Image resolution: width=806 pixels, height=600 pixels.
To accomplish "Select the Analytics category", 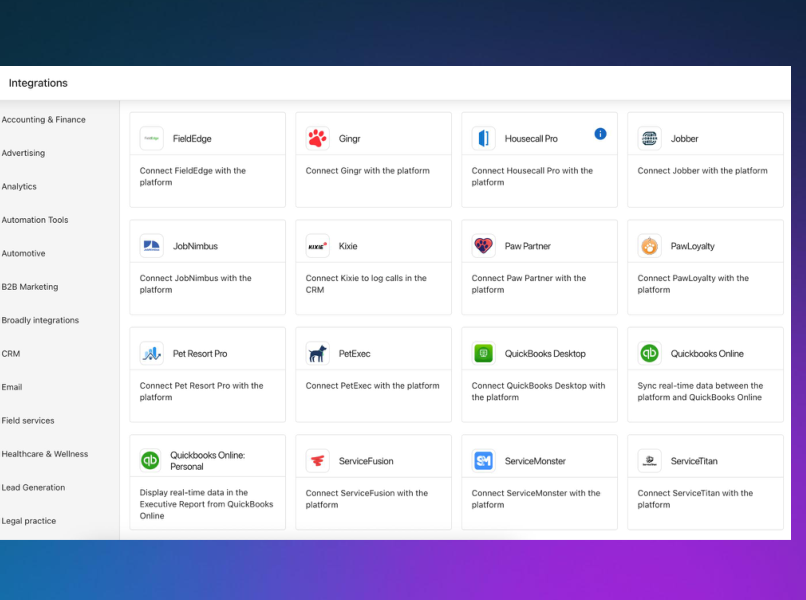I will click(x=19, y=187).
